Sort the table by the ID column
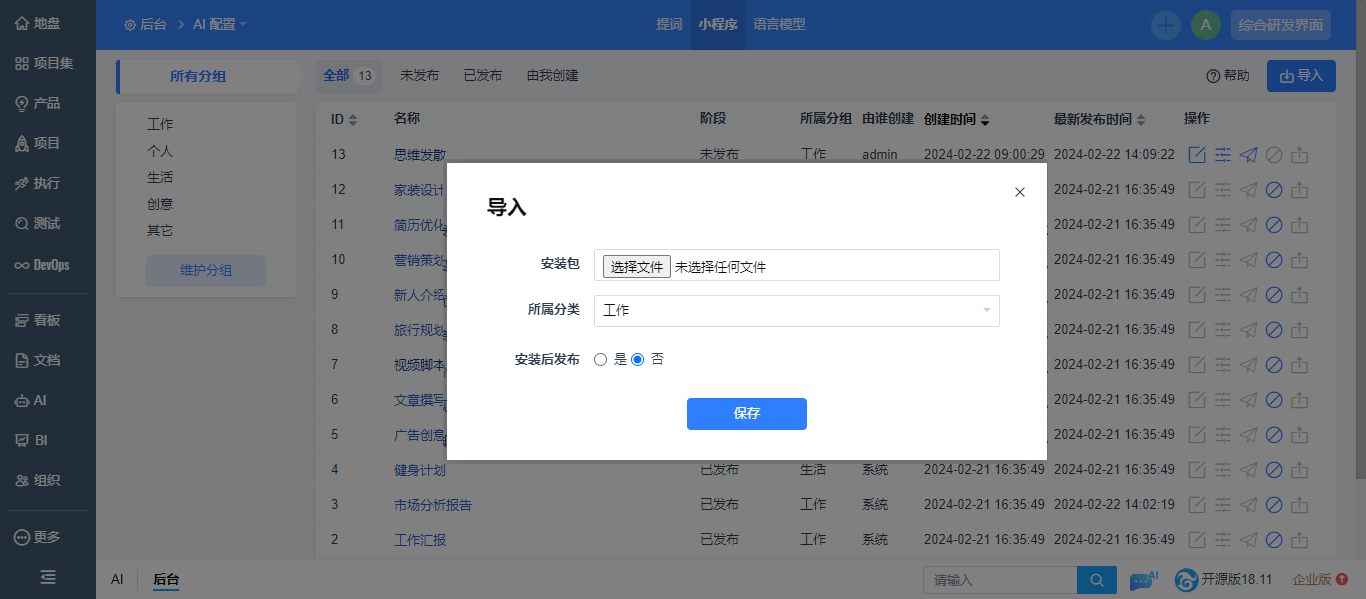 344,120
